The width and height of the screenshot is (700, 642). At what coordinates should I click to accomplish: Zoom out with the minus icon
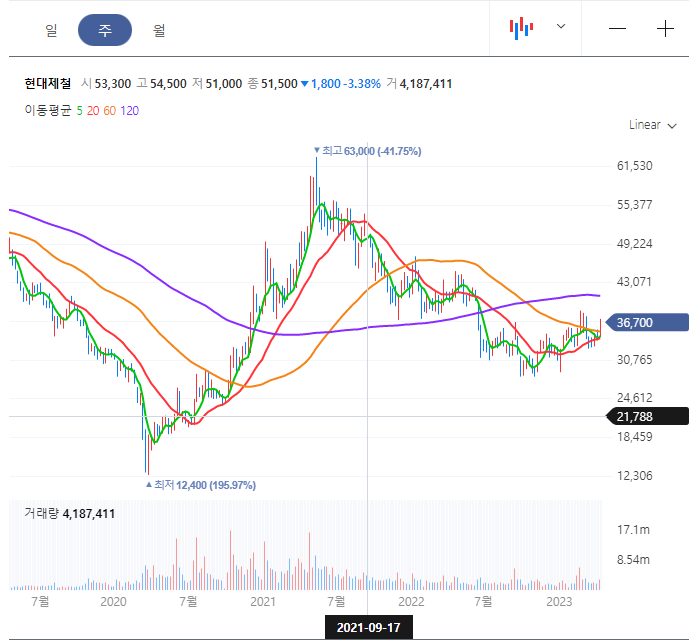(617, 29)
